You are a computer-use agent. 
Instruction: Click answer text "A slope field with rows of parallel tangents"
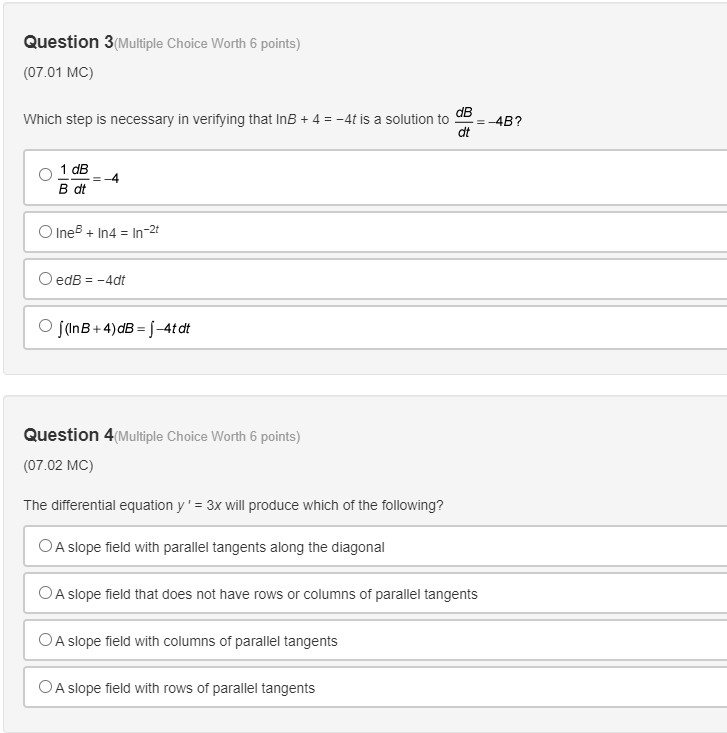[x=185, y=688]
